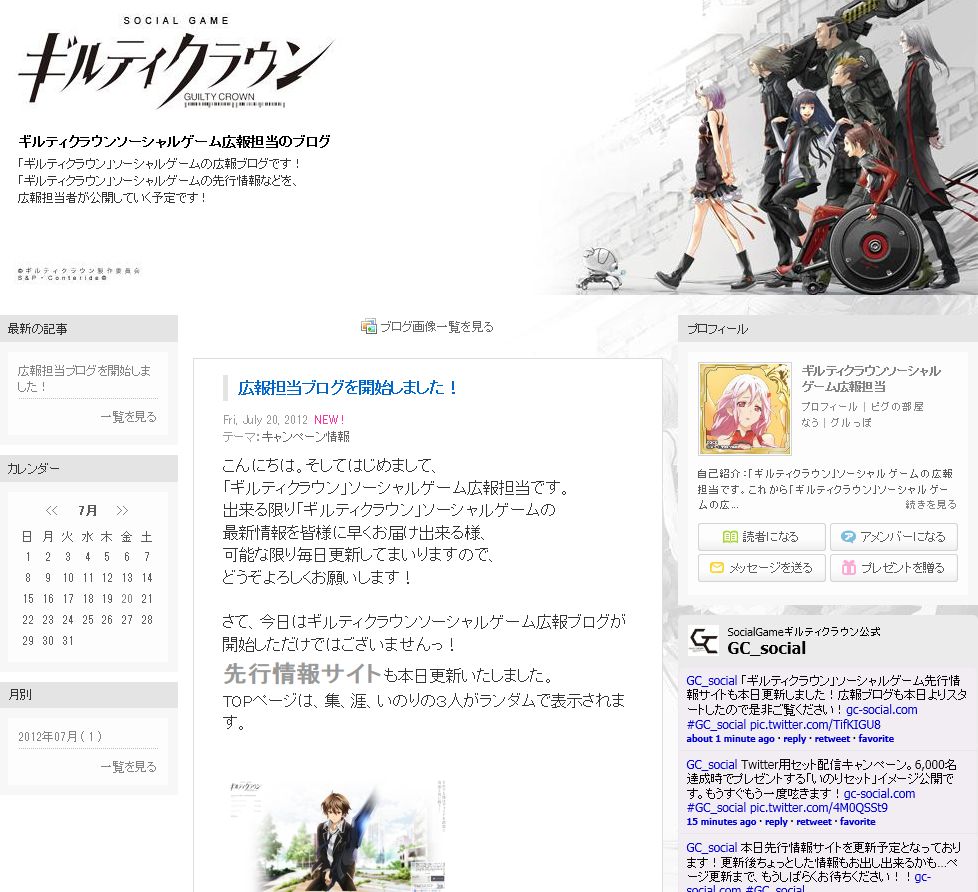Click メッセージを送る button
Viewport: 978px width, 892px height.
(762, 568)
